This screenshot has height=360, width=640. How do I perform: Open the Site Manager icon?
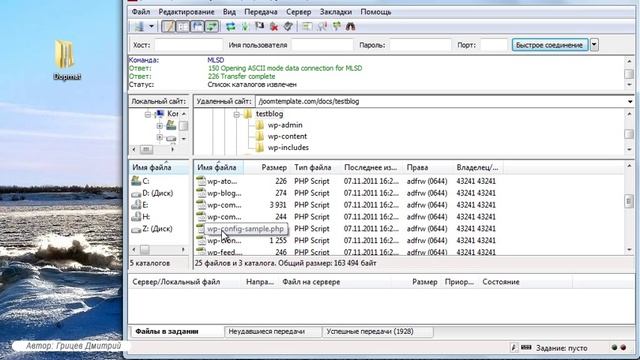pos(139,27)
